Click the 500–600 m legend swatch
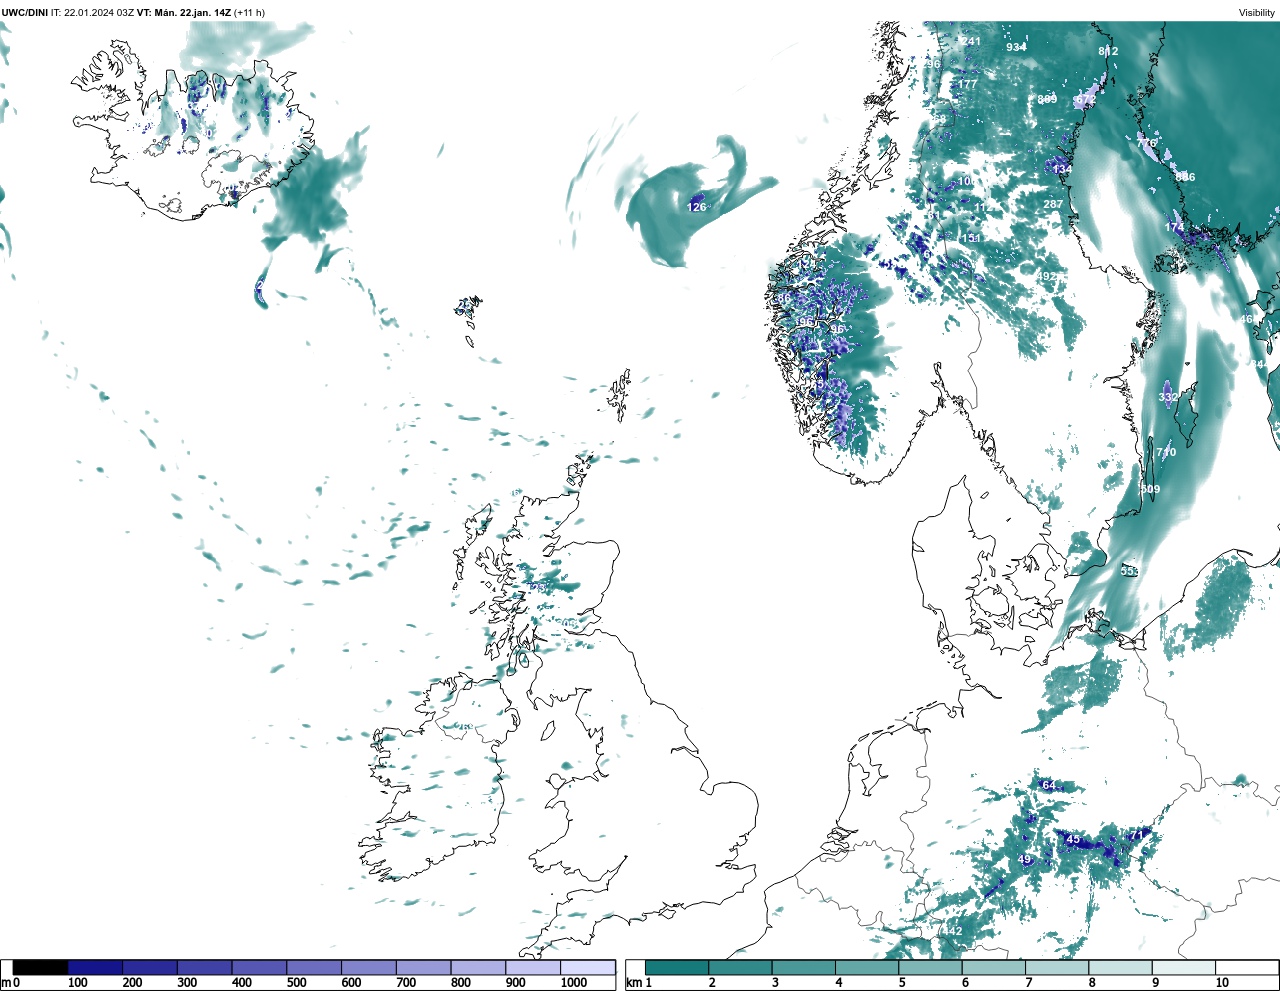The height and width of the screenshot is (991, 1280). 314,968
